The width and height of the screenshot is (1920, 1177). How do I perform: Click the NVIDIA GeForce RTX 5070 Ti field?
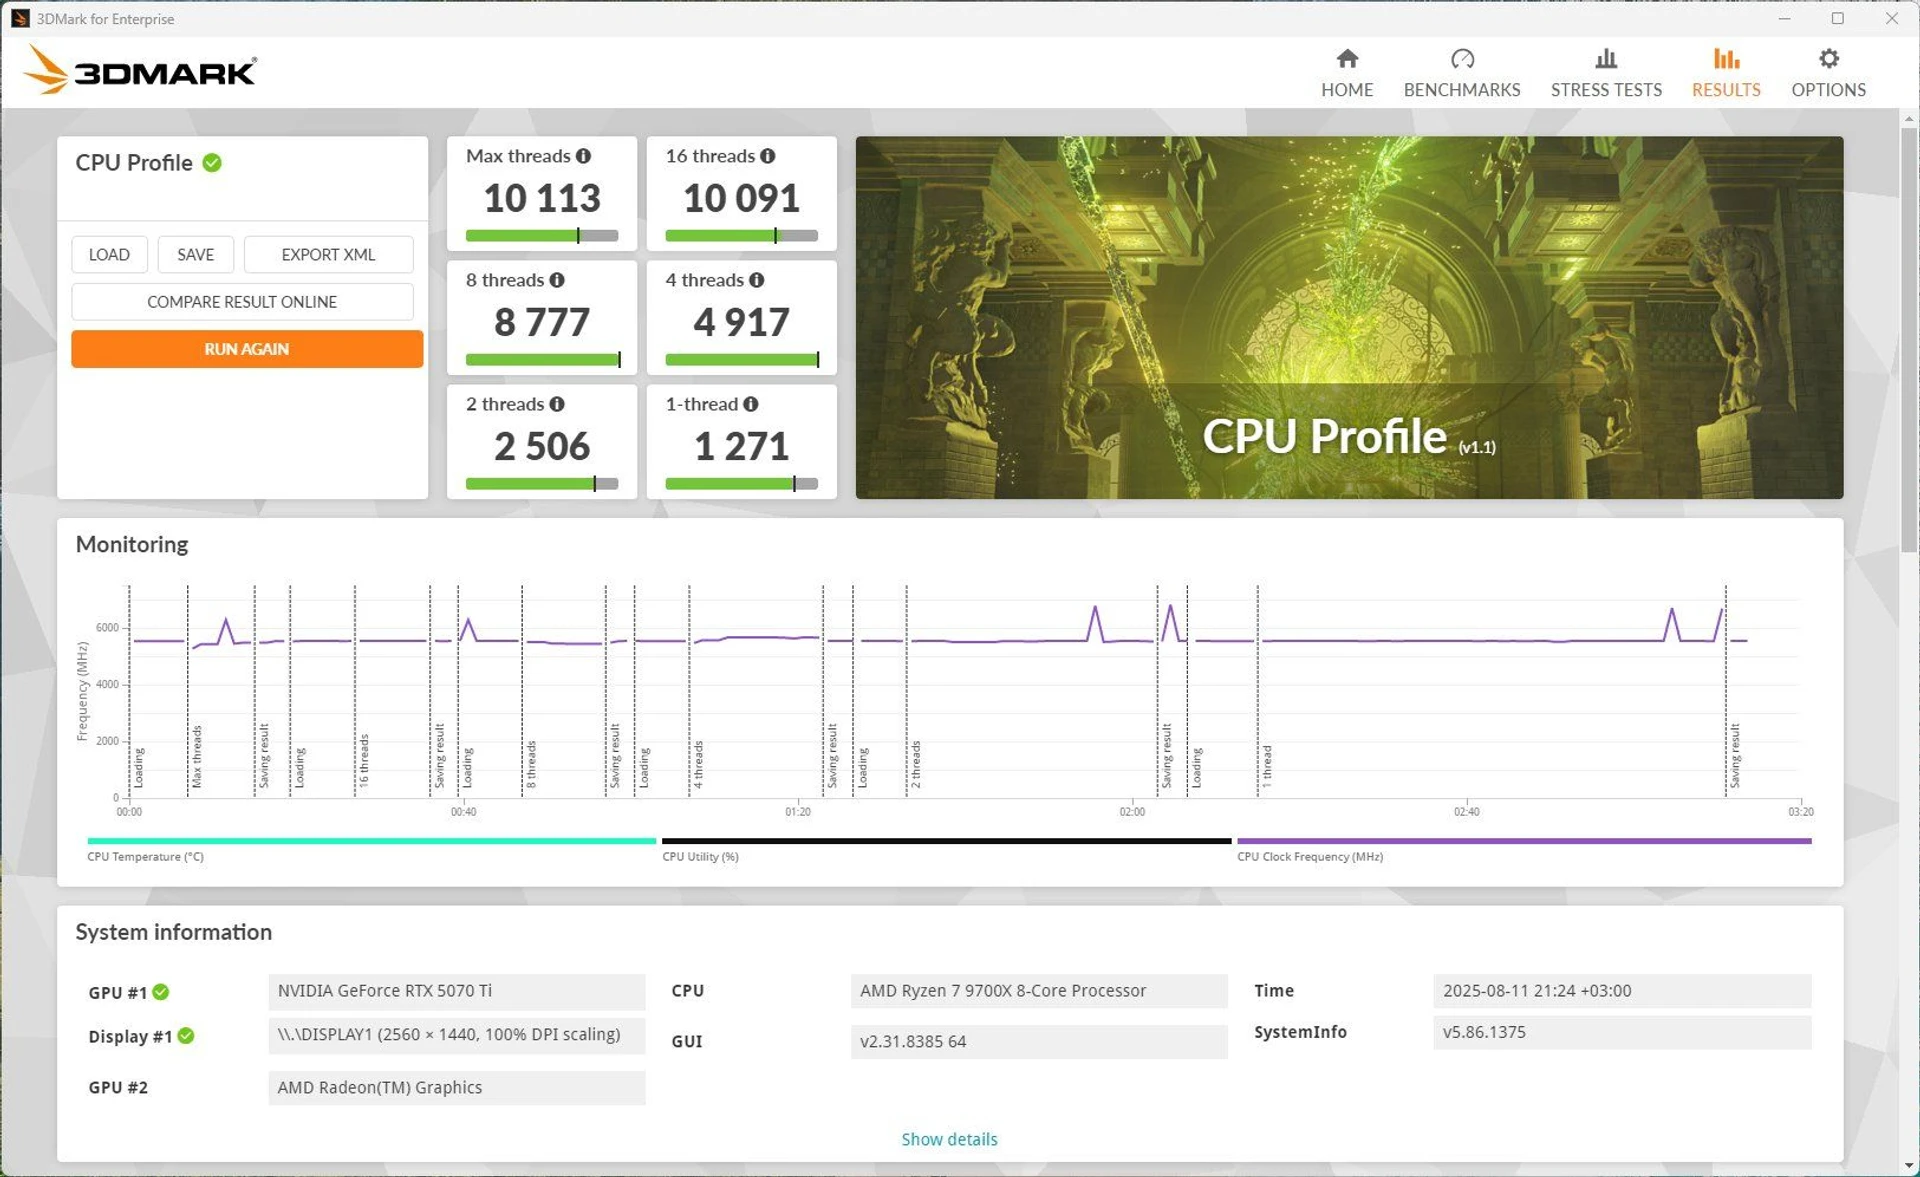457,991
